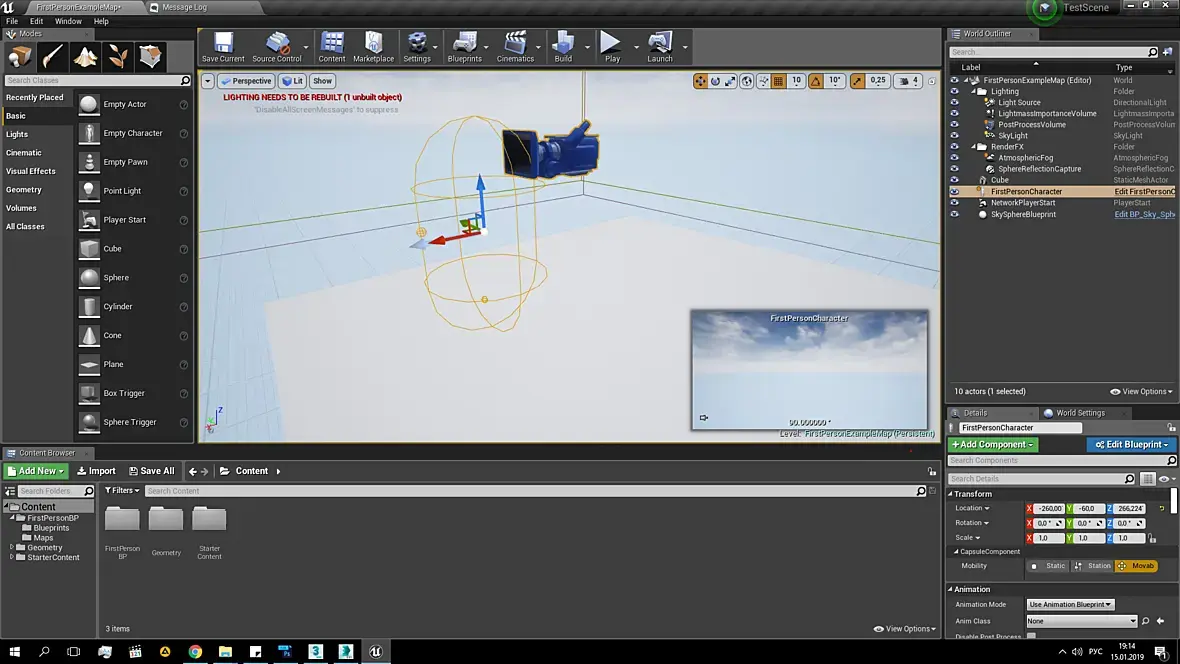The height and width of the screenshot is (664, 1180).
Task: Click the Search Classes input field
Action: pyautogui.click(x=92, y=80)
